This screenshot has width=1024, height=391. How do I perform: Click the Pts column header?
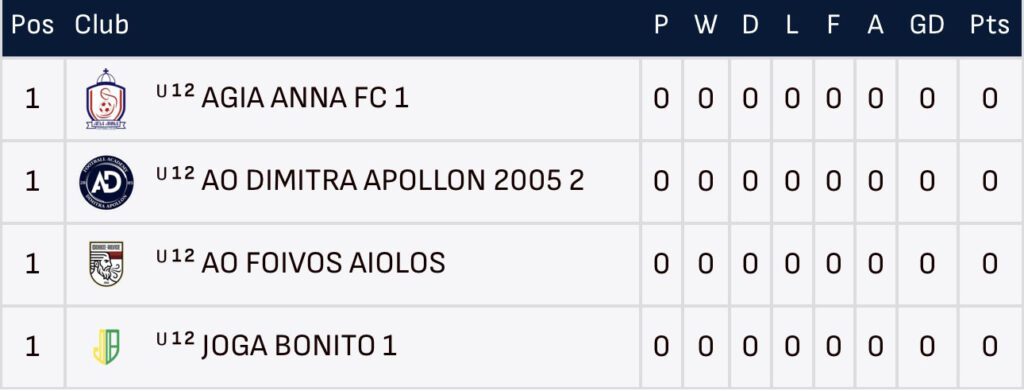[989, 25]
